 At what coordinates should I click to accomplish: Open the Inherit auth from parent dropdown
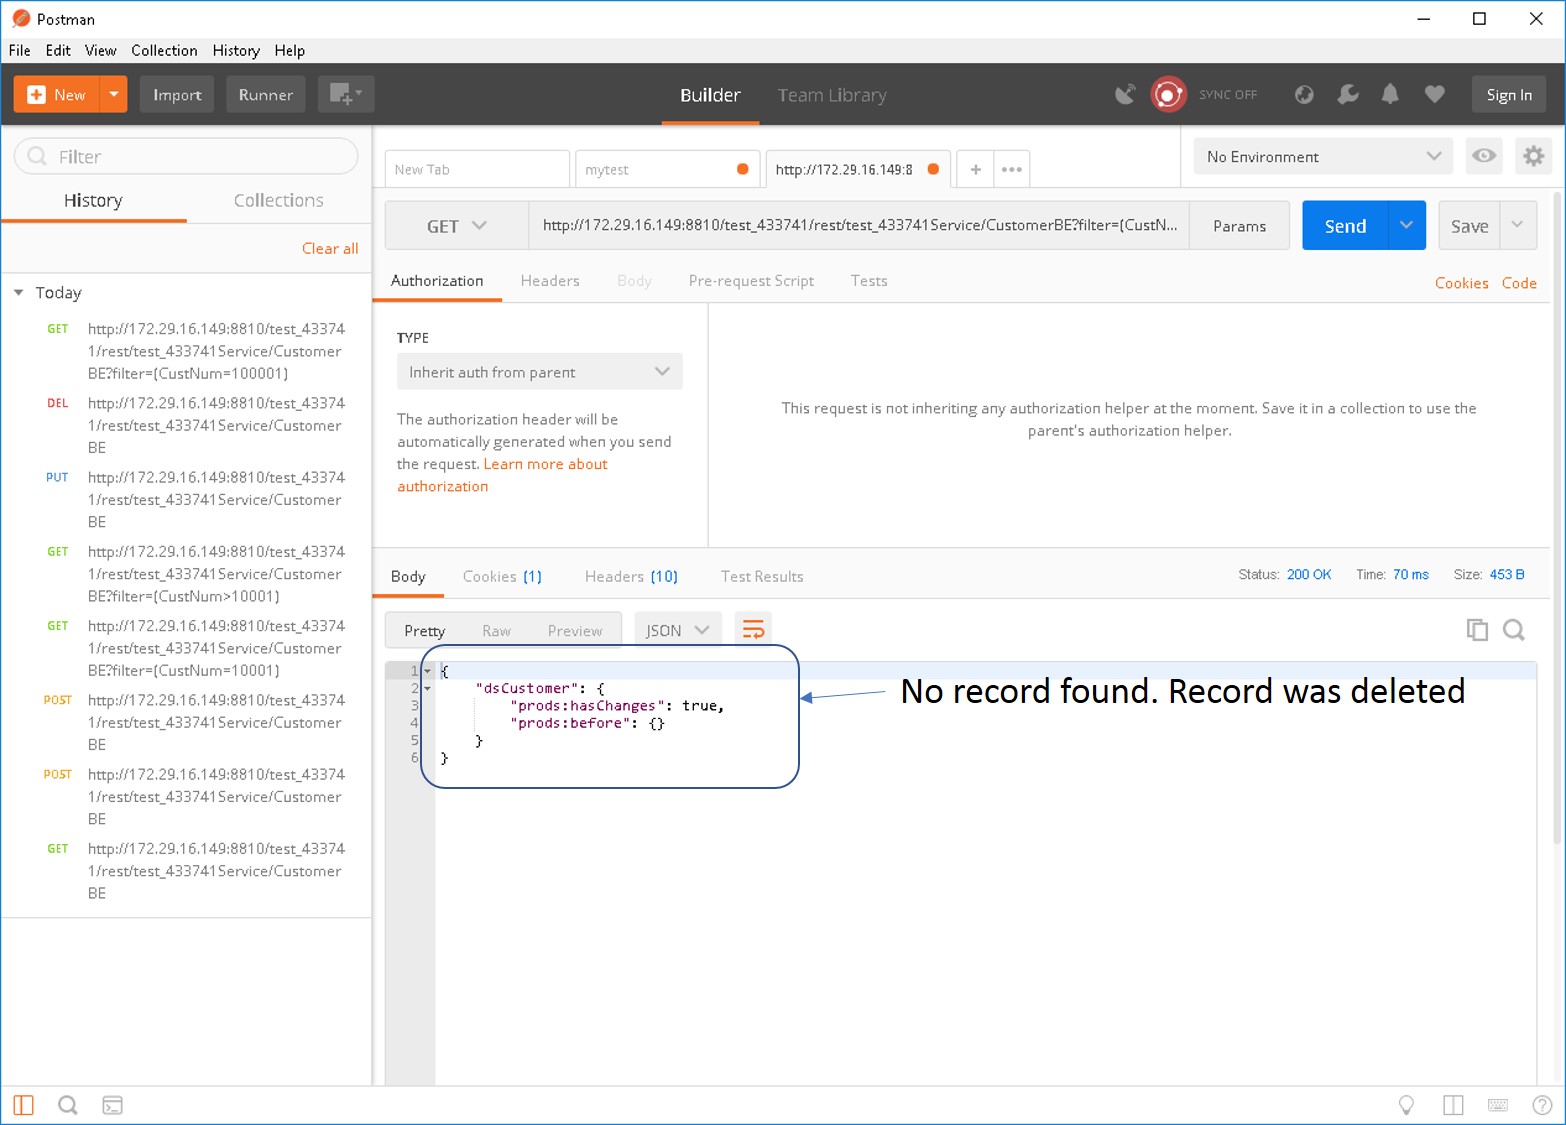click(539, 371)
